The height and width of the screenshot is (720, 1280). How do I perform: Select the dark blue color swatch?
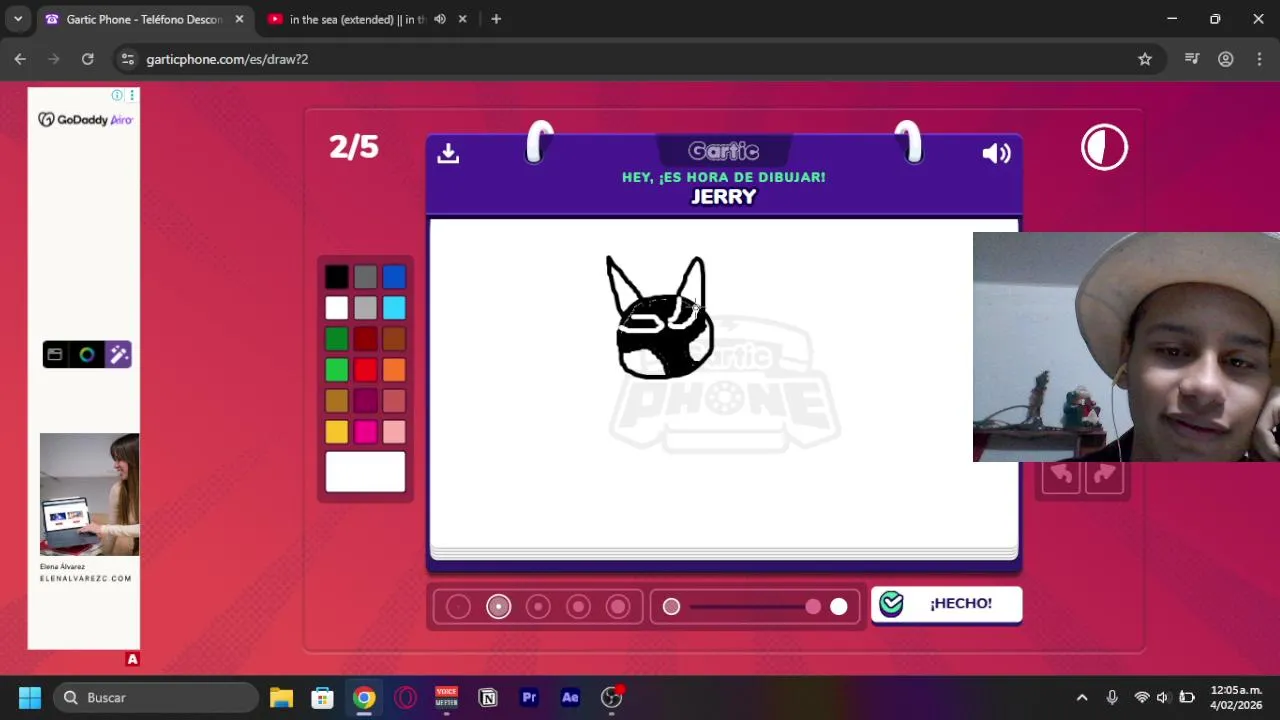pos(394,277)
